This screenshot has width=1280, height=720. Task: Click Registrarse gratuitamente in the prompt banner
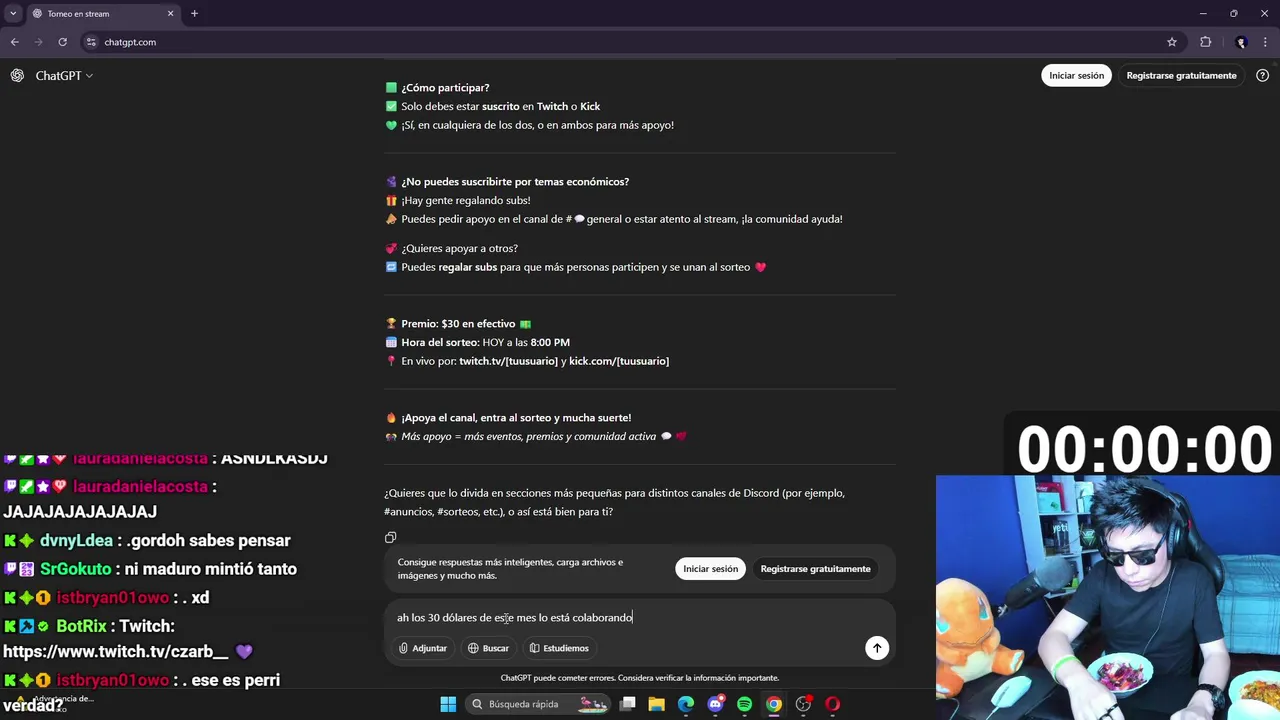point(815,569)
